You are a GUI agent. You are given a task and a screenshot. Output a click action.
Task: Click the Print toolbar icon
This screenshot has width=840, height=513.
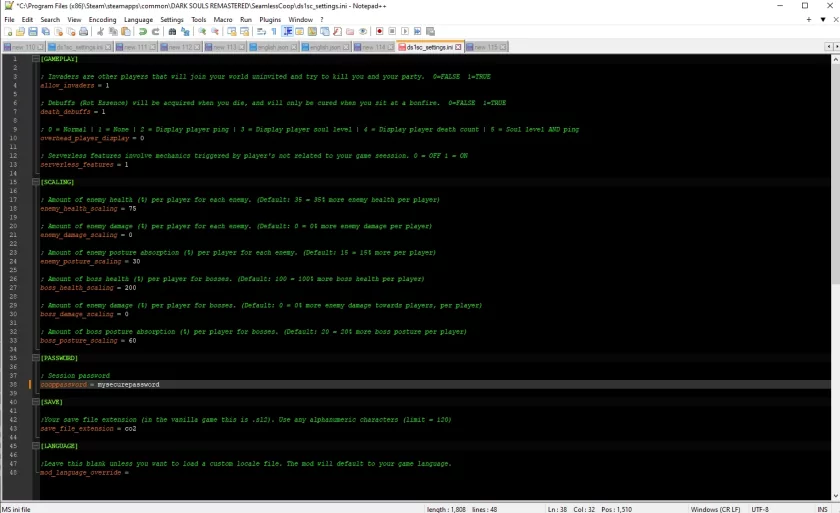point(84,32)
